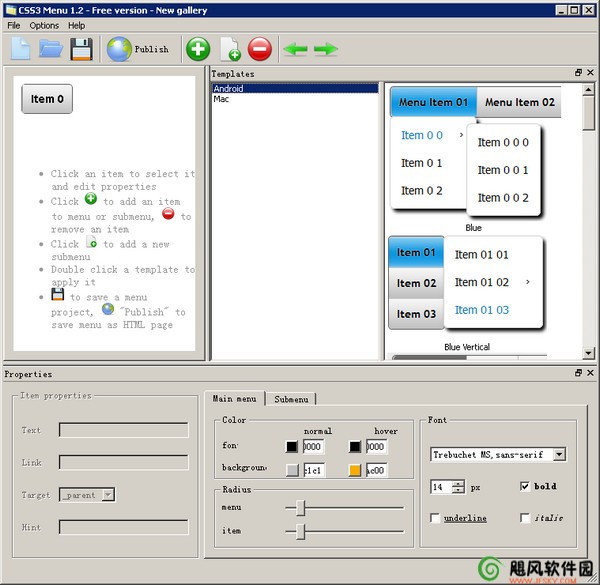Click the item Hint input field
The height and width of the screenshot is (585, 600).
[x=124, y=527]
